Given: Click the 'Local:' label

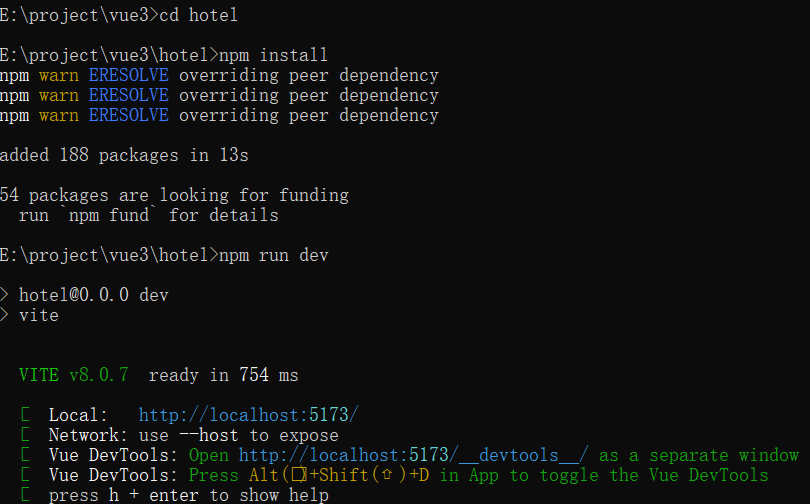Looking at the screenshot, I should coord(78,415).
